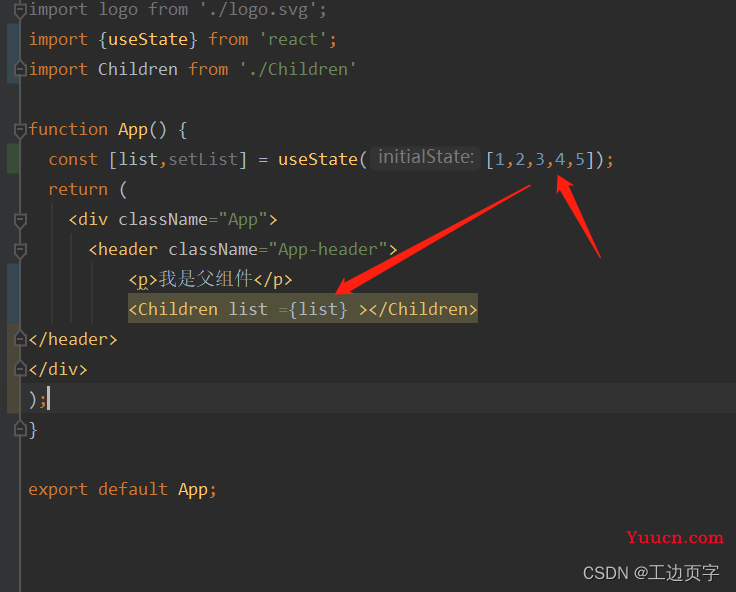This screenshot has height=592, width=736.
Task: Click the './Children' import path string
Action: pos(298,69)
